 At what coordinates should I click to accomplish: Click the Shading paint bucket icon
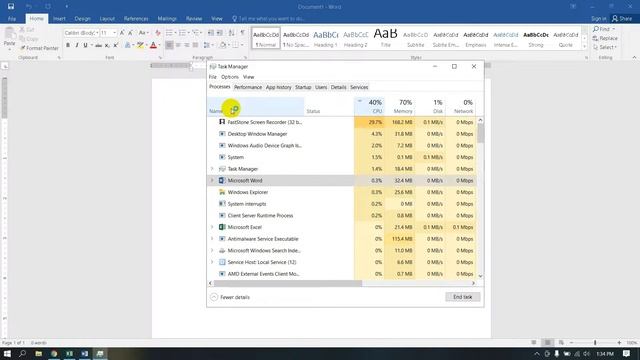[222, 45]
